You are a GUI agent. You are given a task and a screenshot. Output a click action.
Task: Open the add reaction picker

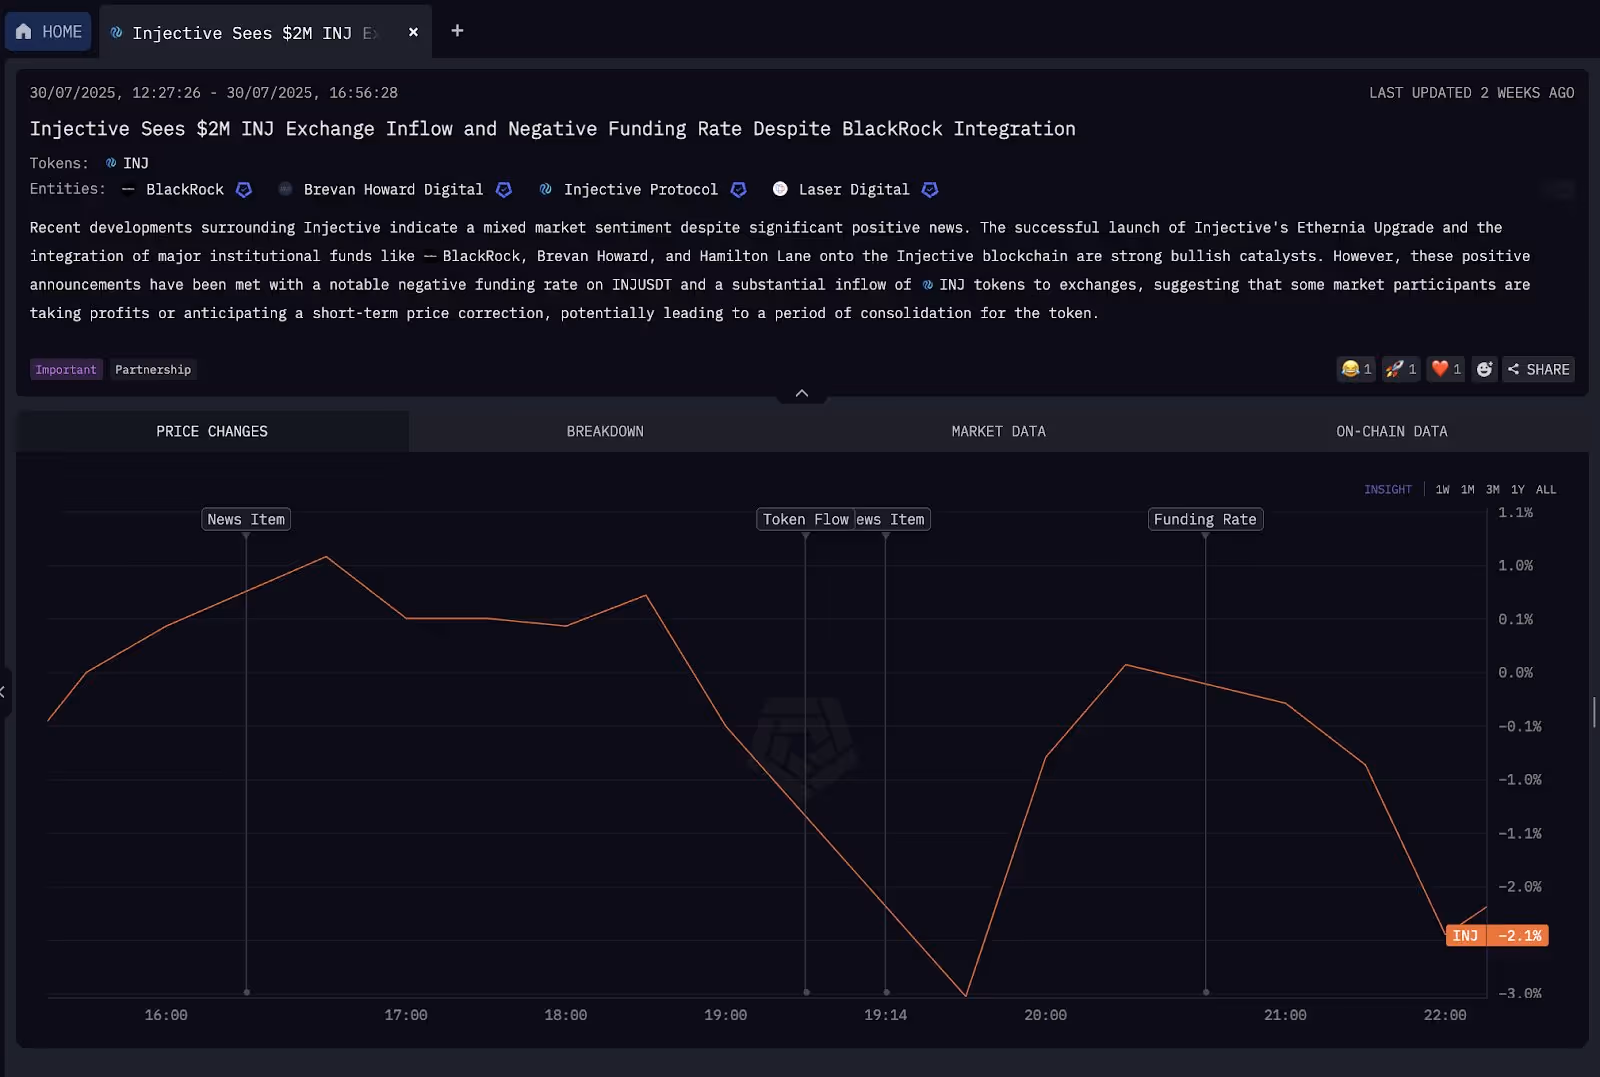(1484, 369)
